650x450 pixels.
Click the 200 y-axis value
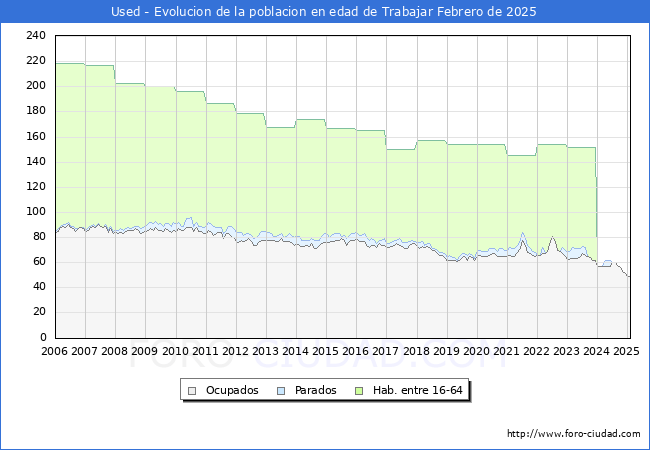[36, 86]
